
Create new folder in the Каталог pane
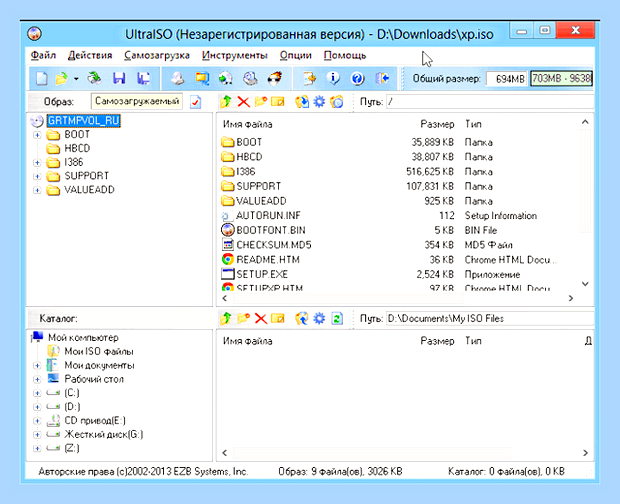[244, 318]
